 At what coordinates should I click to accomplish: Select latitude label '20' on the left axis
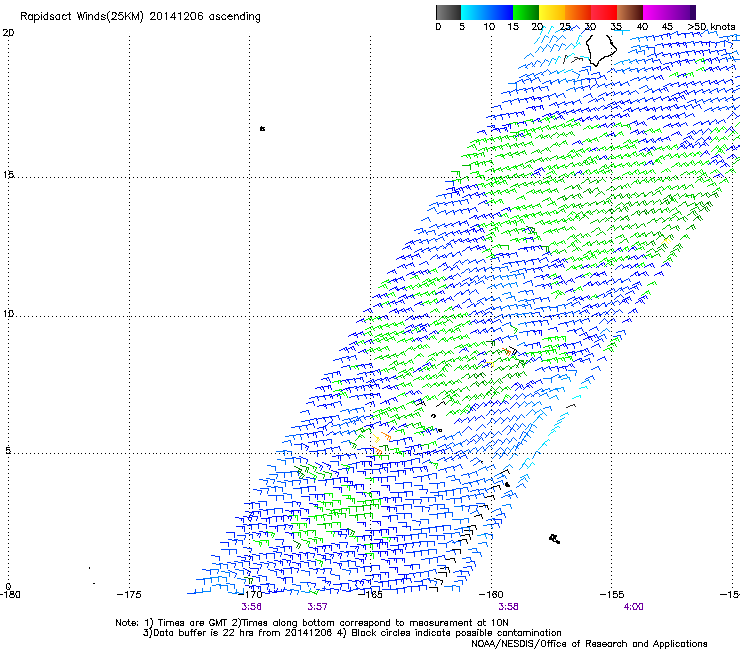pos(8,33)
